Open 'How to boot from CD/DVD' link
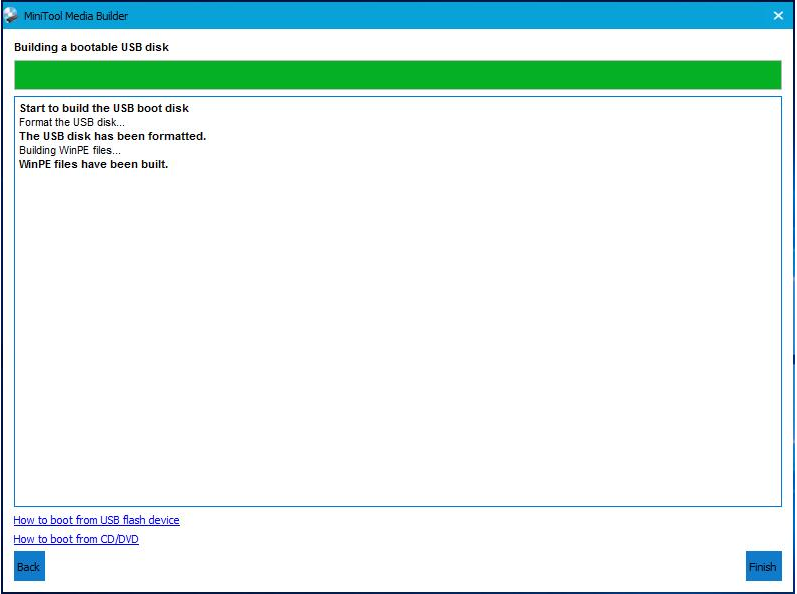 click(x=76, y=539)
